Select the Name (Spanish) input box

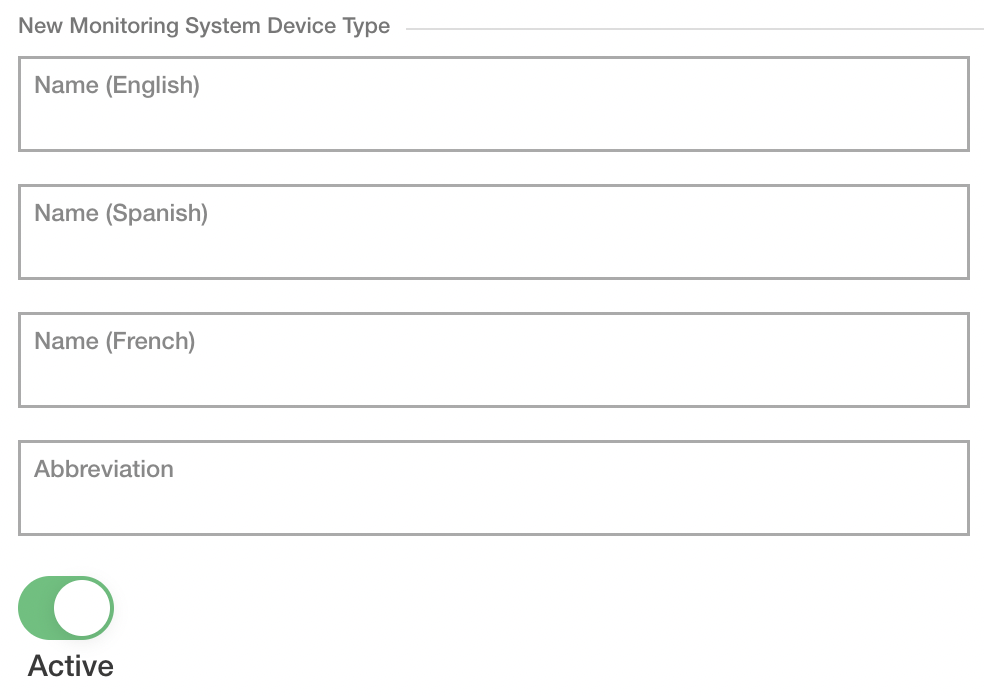coord(492,232)
